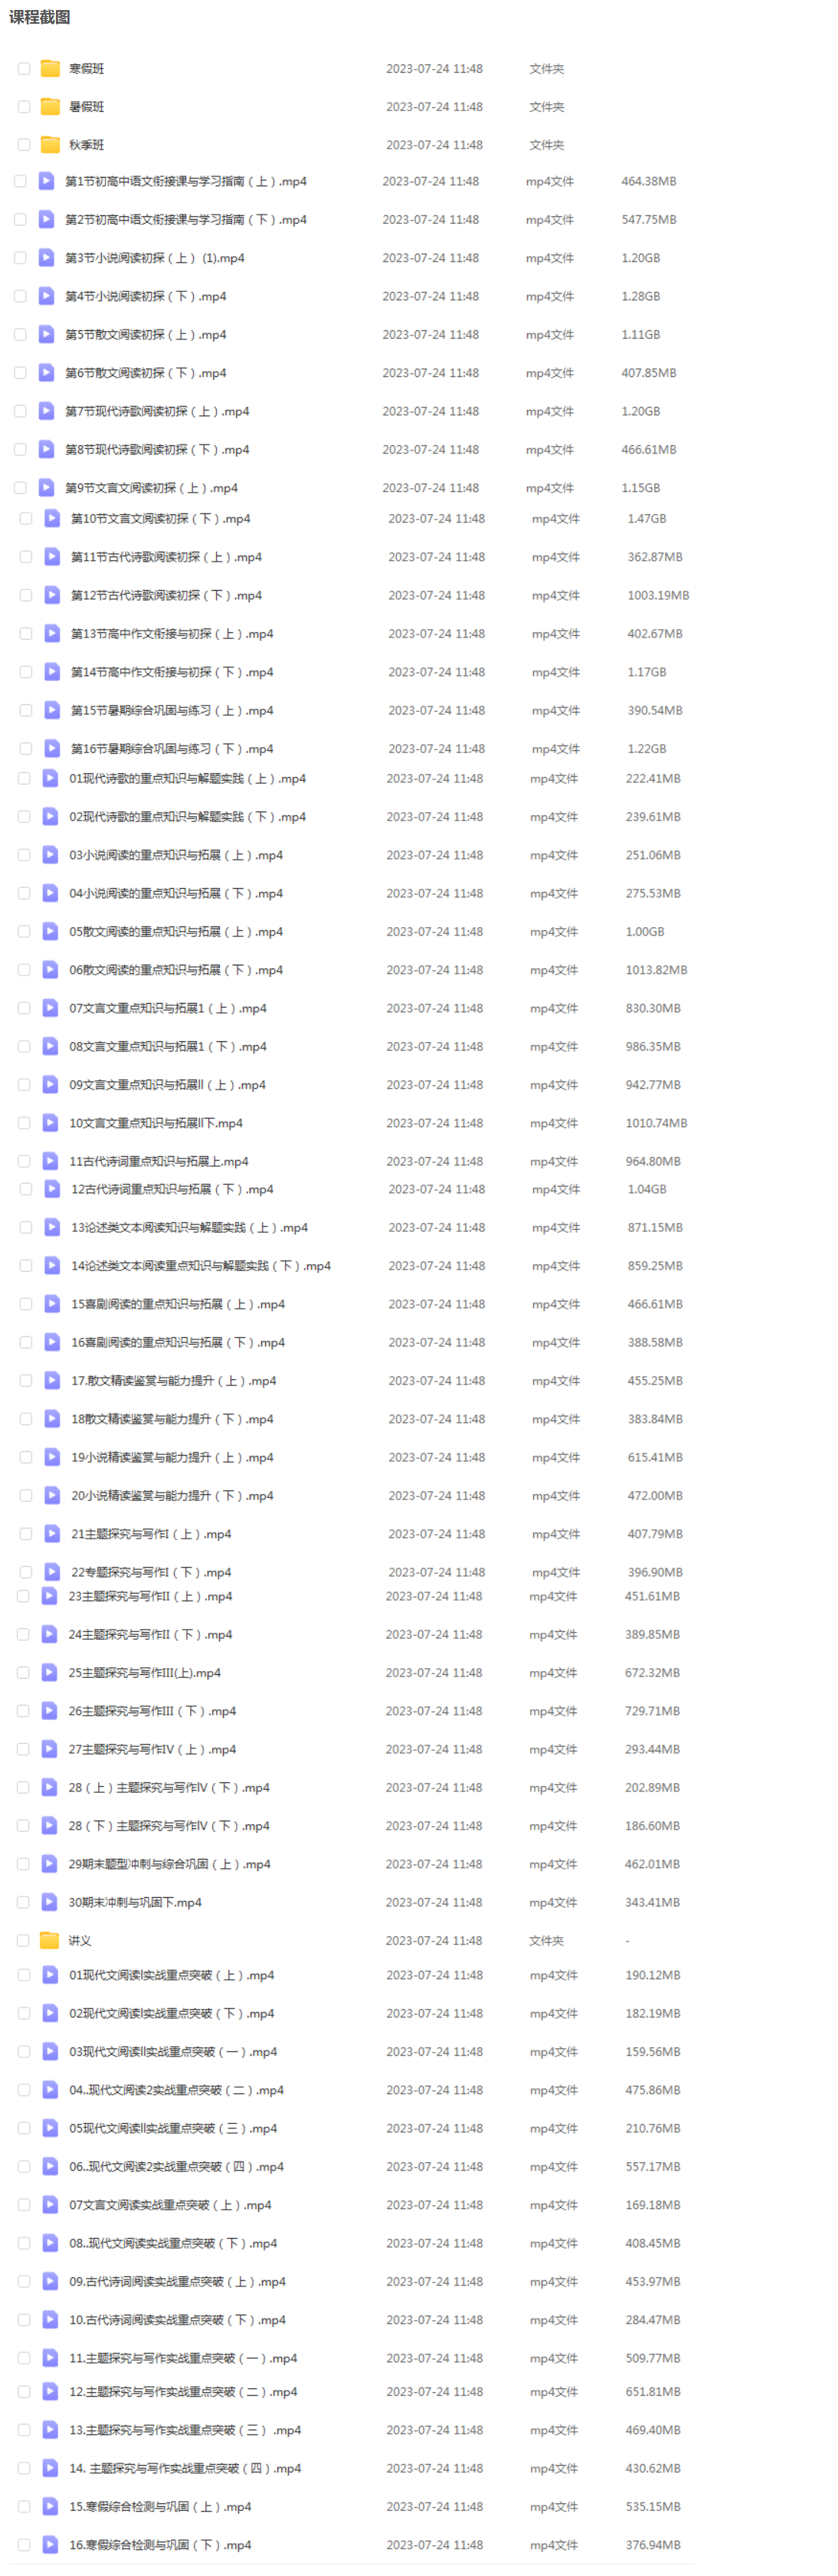Open file 25主题探究与写作III(上).mp4
The height and width of the screenshot is (2576, 838).
click(145, 1673)
